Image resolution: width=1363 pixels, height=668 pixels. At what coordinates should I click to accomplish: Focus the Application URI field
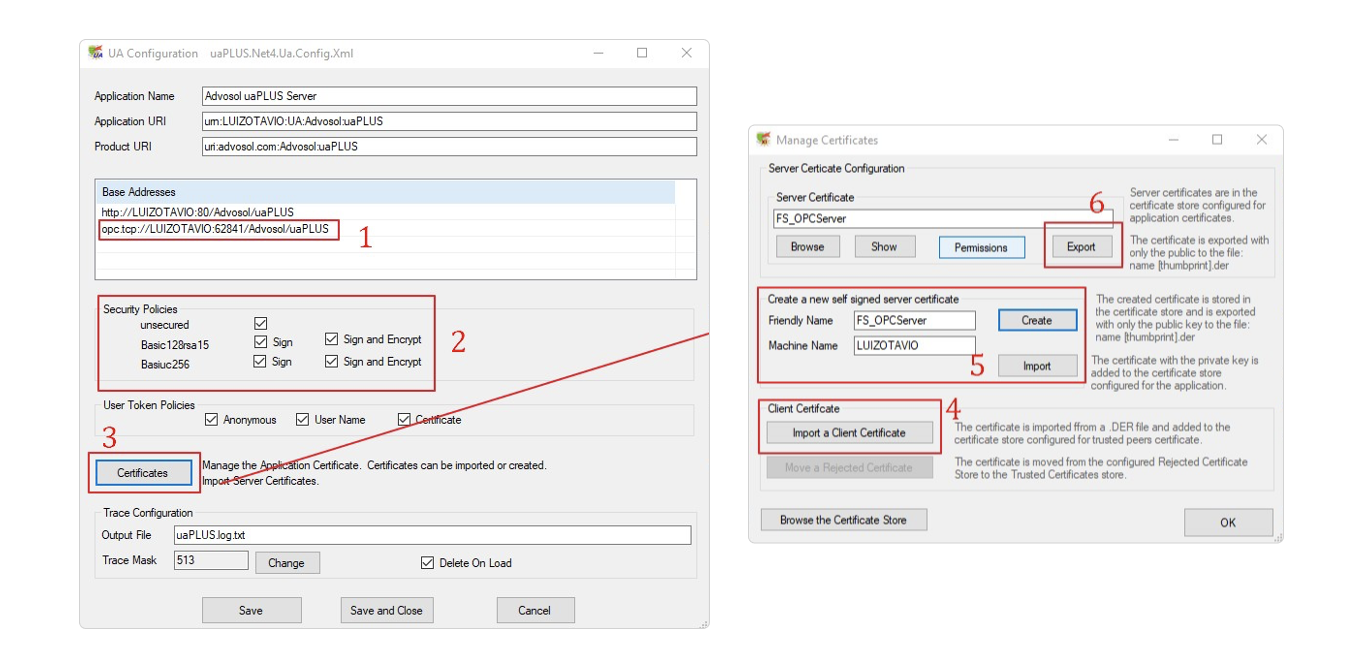(x=449, y=121)
